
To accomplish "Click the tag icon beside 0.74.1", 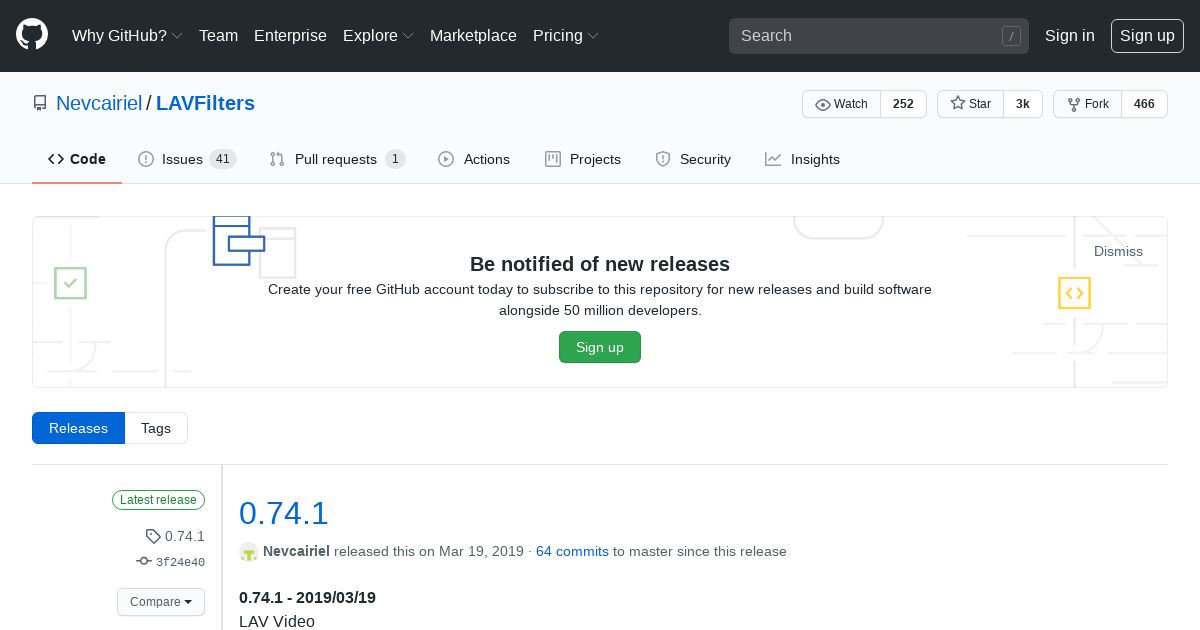I will tap(153, 536).
